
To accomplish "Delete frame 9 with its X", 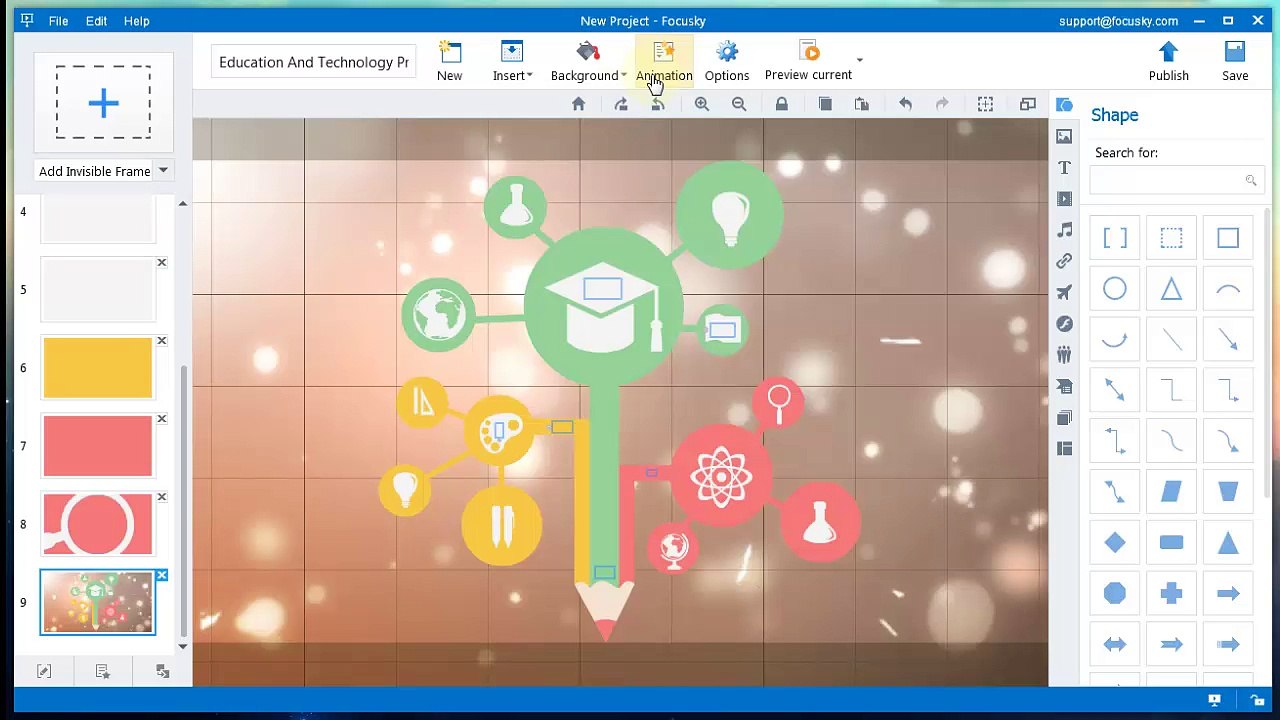I will click(161, 575).
